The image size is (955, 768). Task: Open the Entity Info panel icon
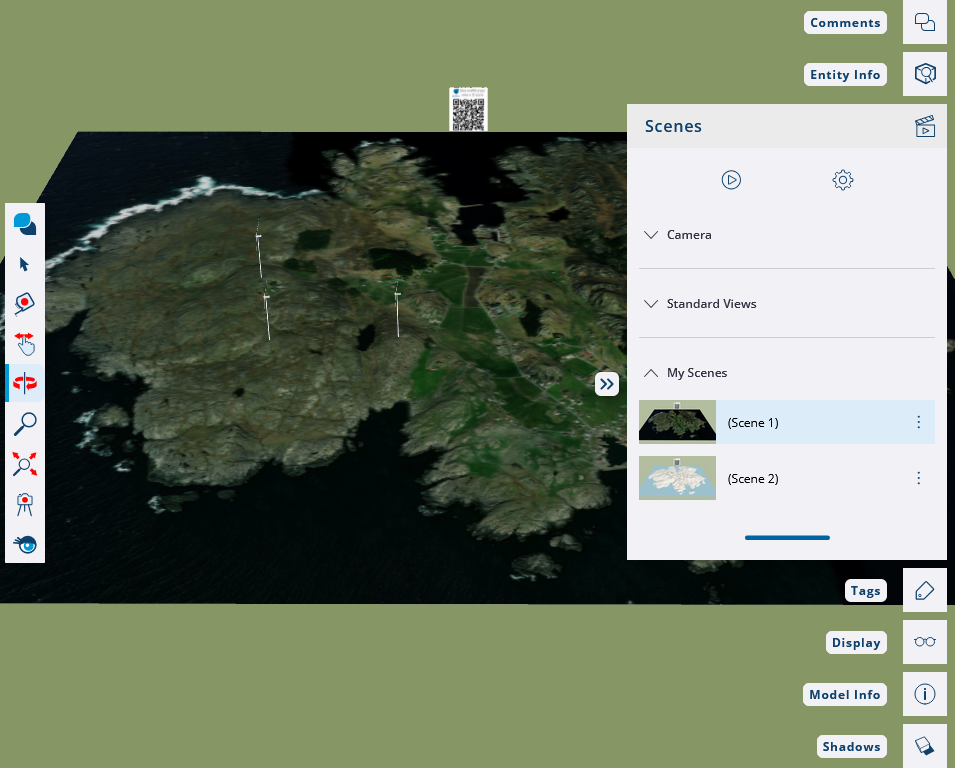pos(924,75)
